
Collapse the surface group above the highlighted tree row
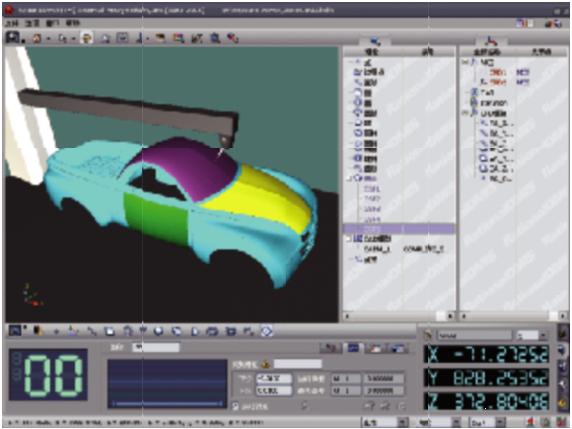(x=349, y=179)
